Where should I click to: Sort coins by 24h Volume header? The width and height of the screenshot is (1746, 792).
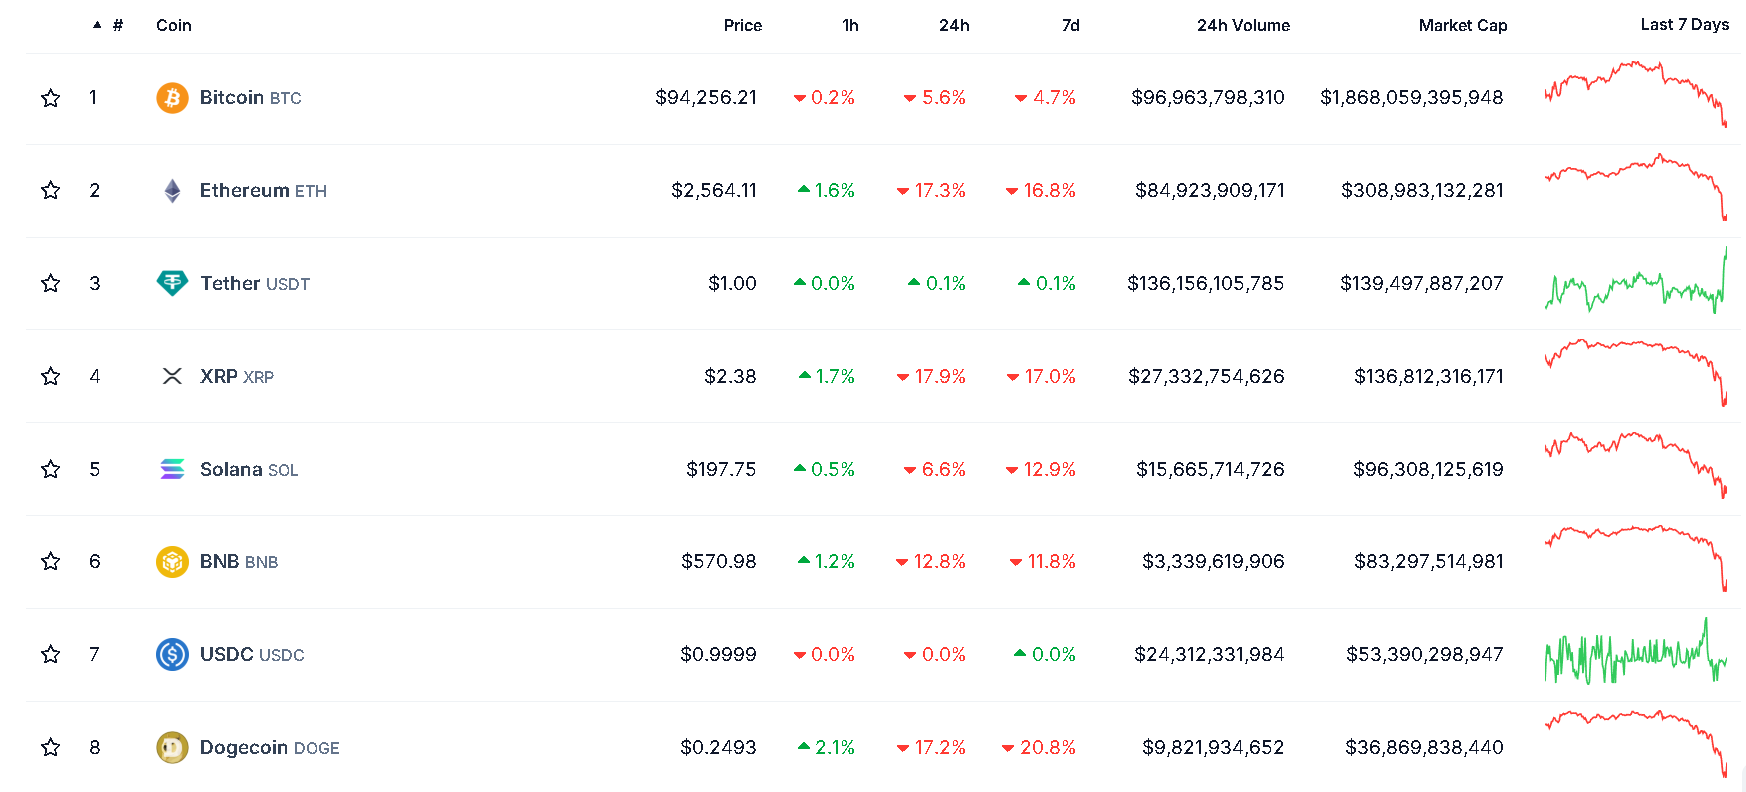pyautogui.click(x=1243, y=25)
